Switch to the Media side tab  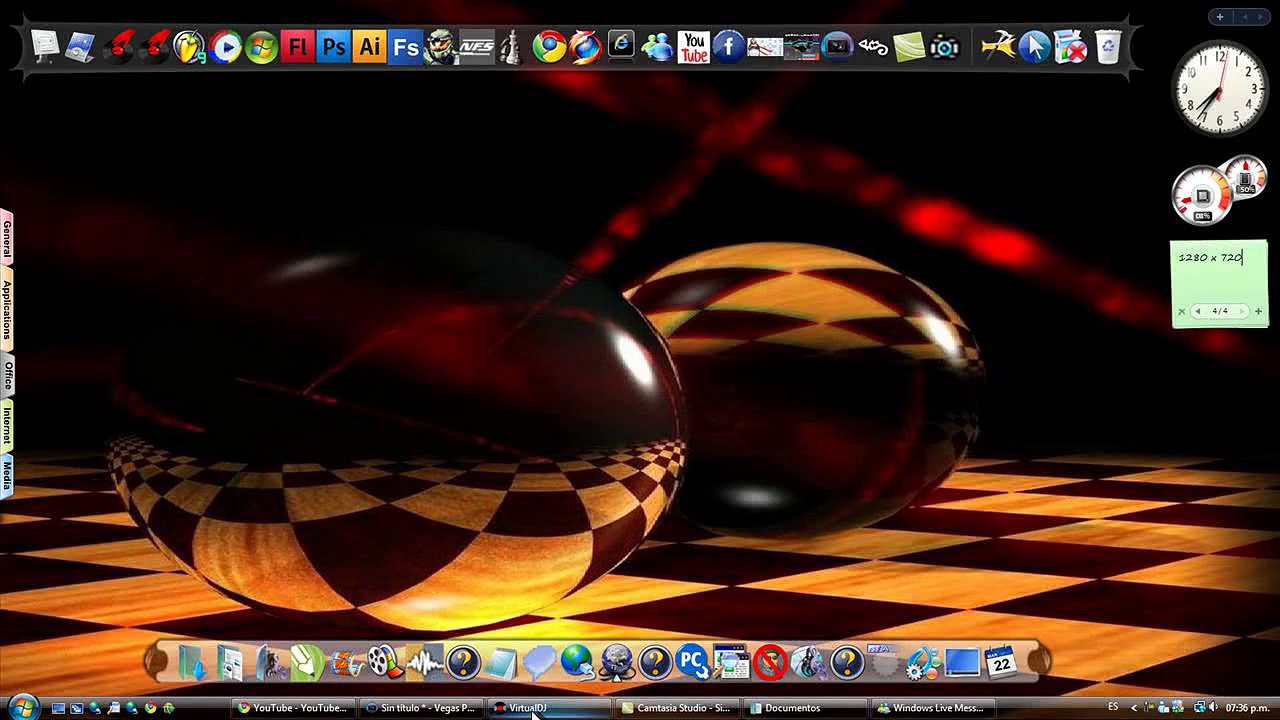click(x=7, y=476)
